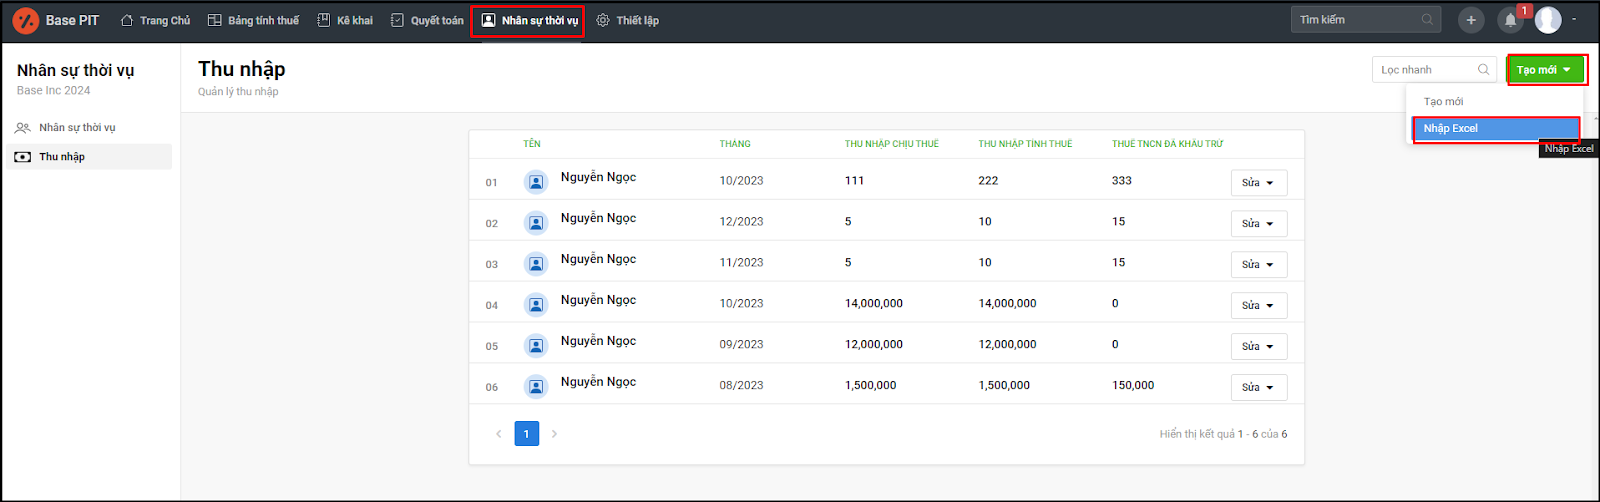The width and height of the screenshot is (1600, 502).
Task: Open the user avatar menu
Action: click(1548, 19)
